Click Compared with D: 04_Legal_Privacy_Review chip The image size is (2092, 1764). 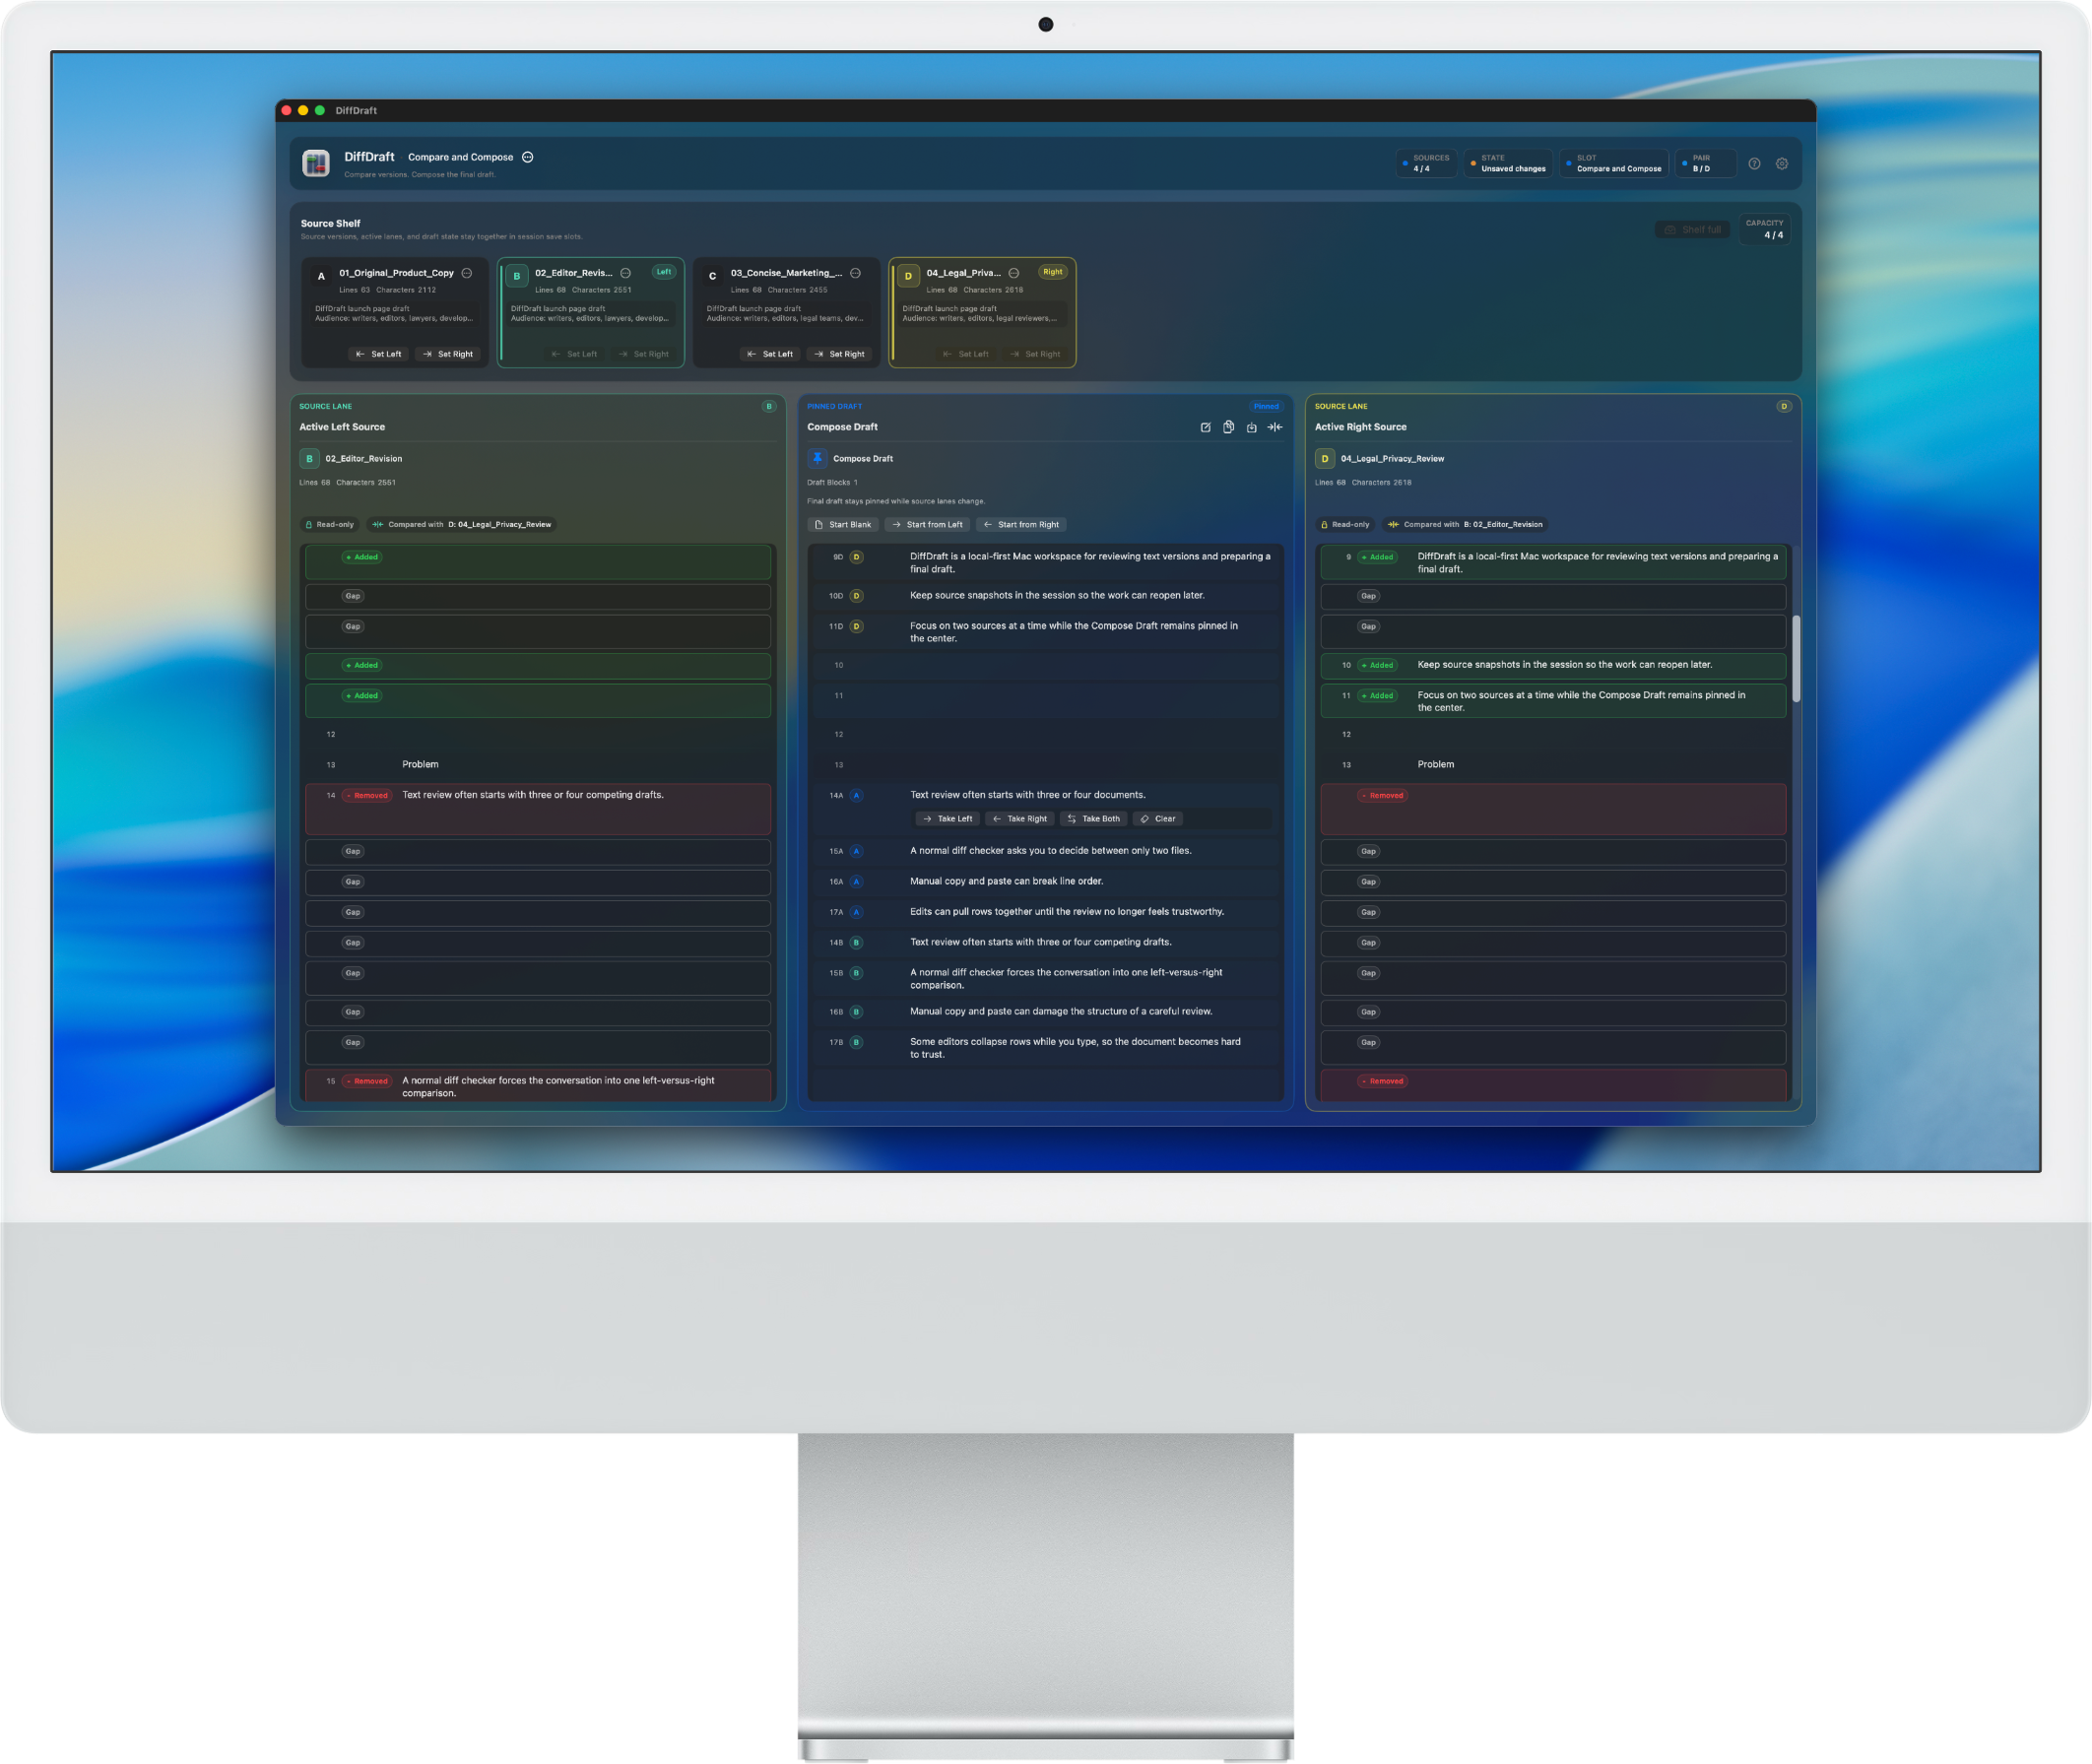pyautogui.click(x=462, y=525)
